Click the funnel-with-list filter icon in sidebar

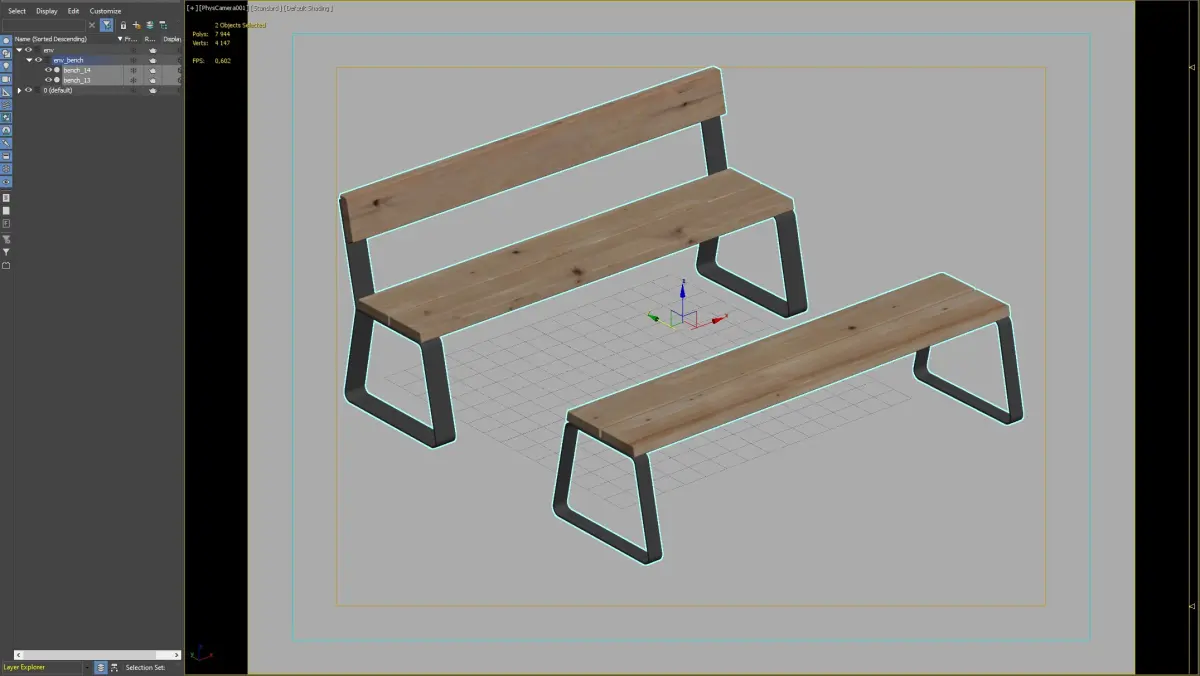coord(6,239)
